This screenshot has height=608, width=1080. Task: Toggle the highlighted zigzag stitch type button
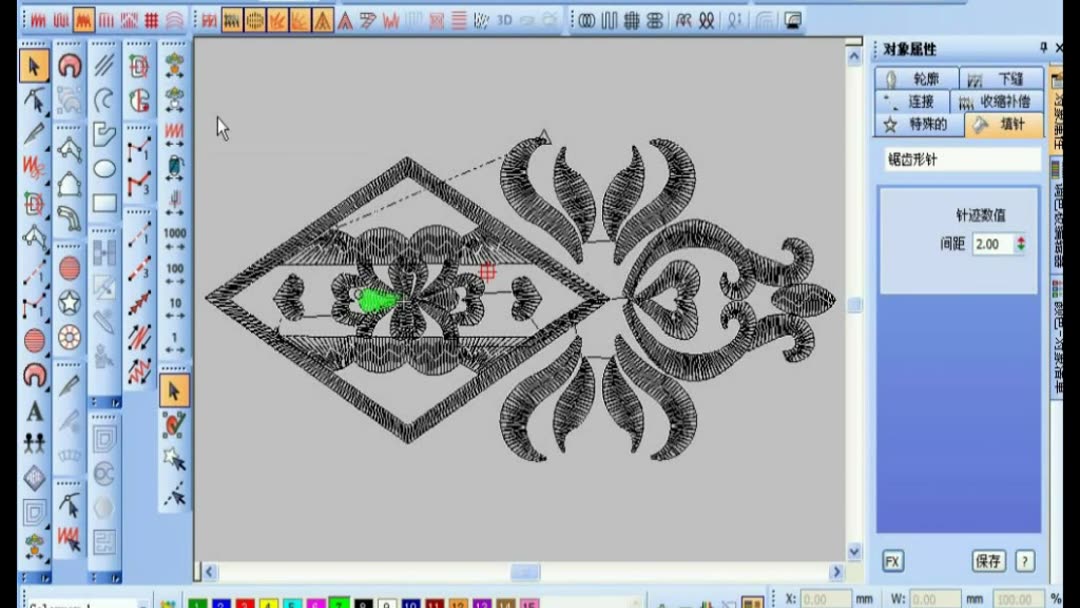point(84,20)
